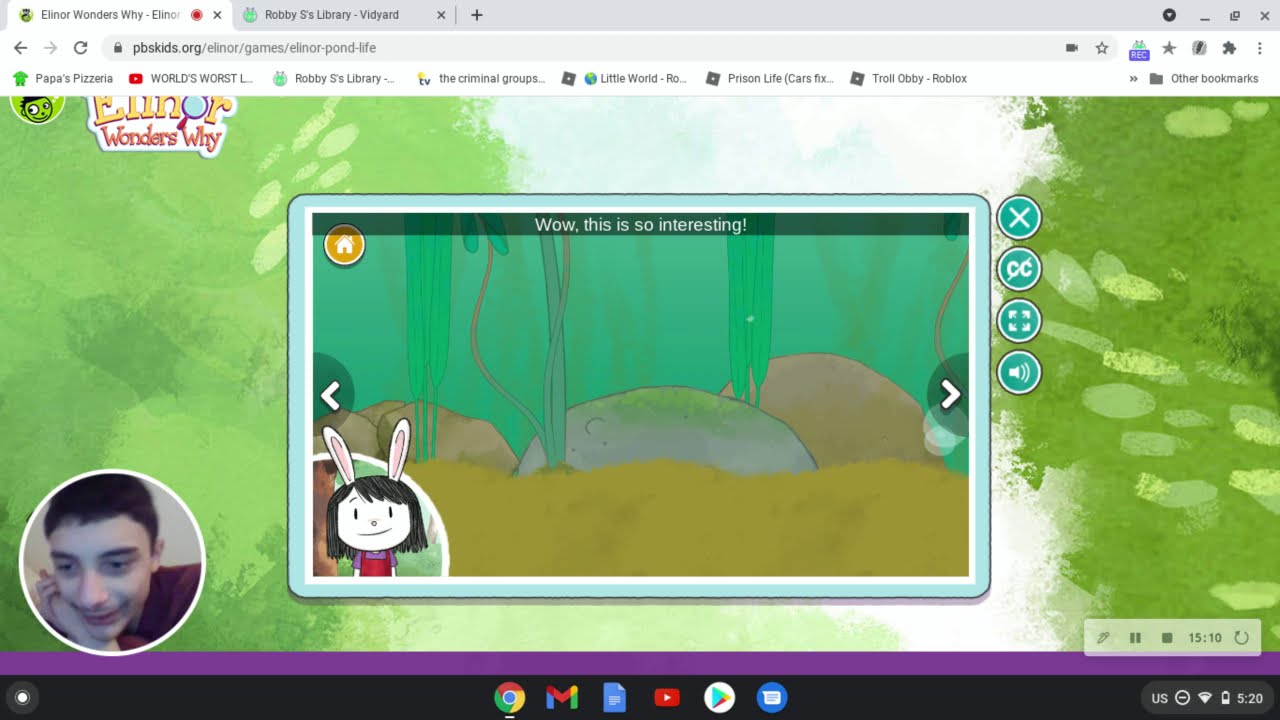Open the Vidyard REC extension
The width and height of the screenshot is (1280, 720).
click(1139, 49)
